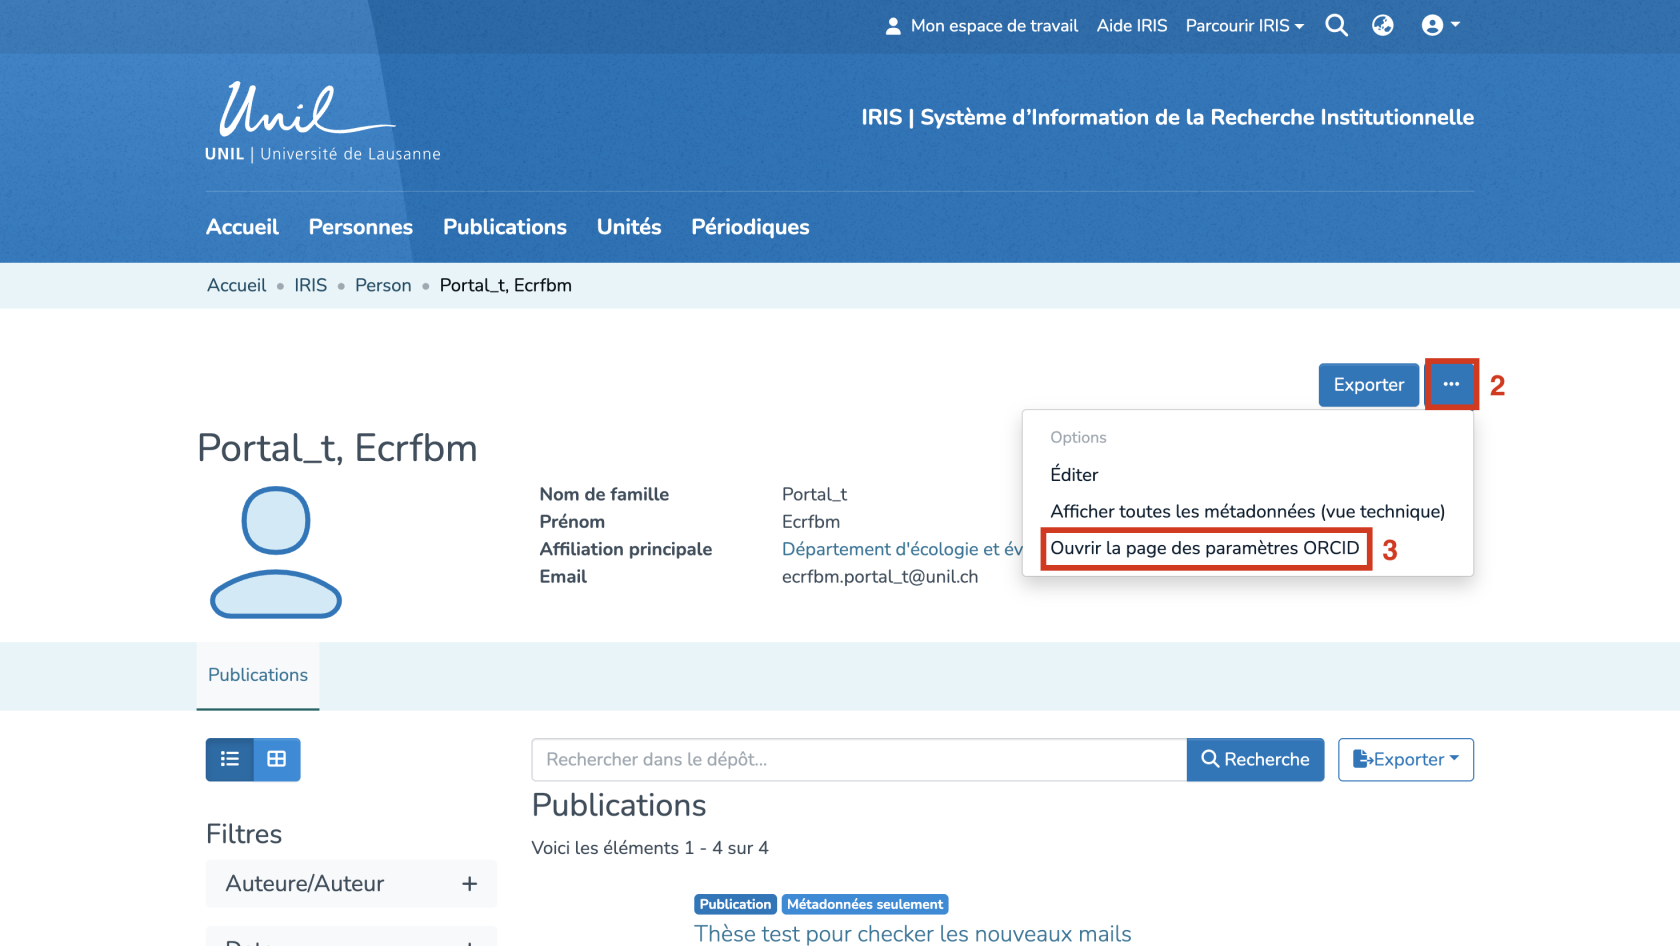Screen dimensions: 1680x946
Task: Open the user account avatar menu
Action: (x=1439, y=26)
